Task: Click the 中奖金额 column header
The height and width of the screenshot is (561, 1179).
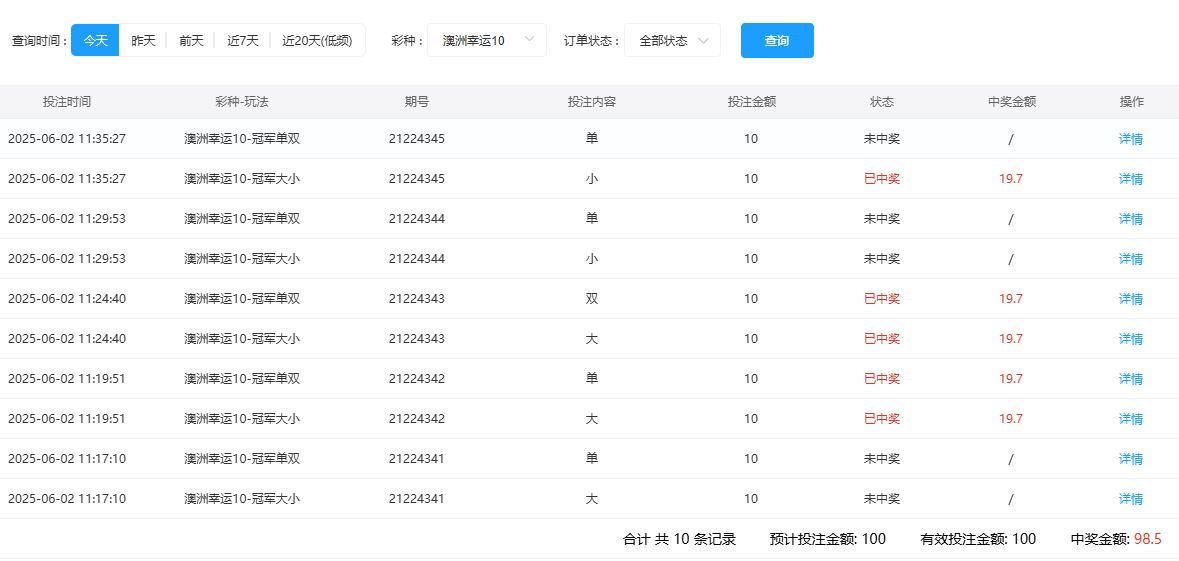Action: [1011, 102]
